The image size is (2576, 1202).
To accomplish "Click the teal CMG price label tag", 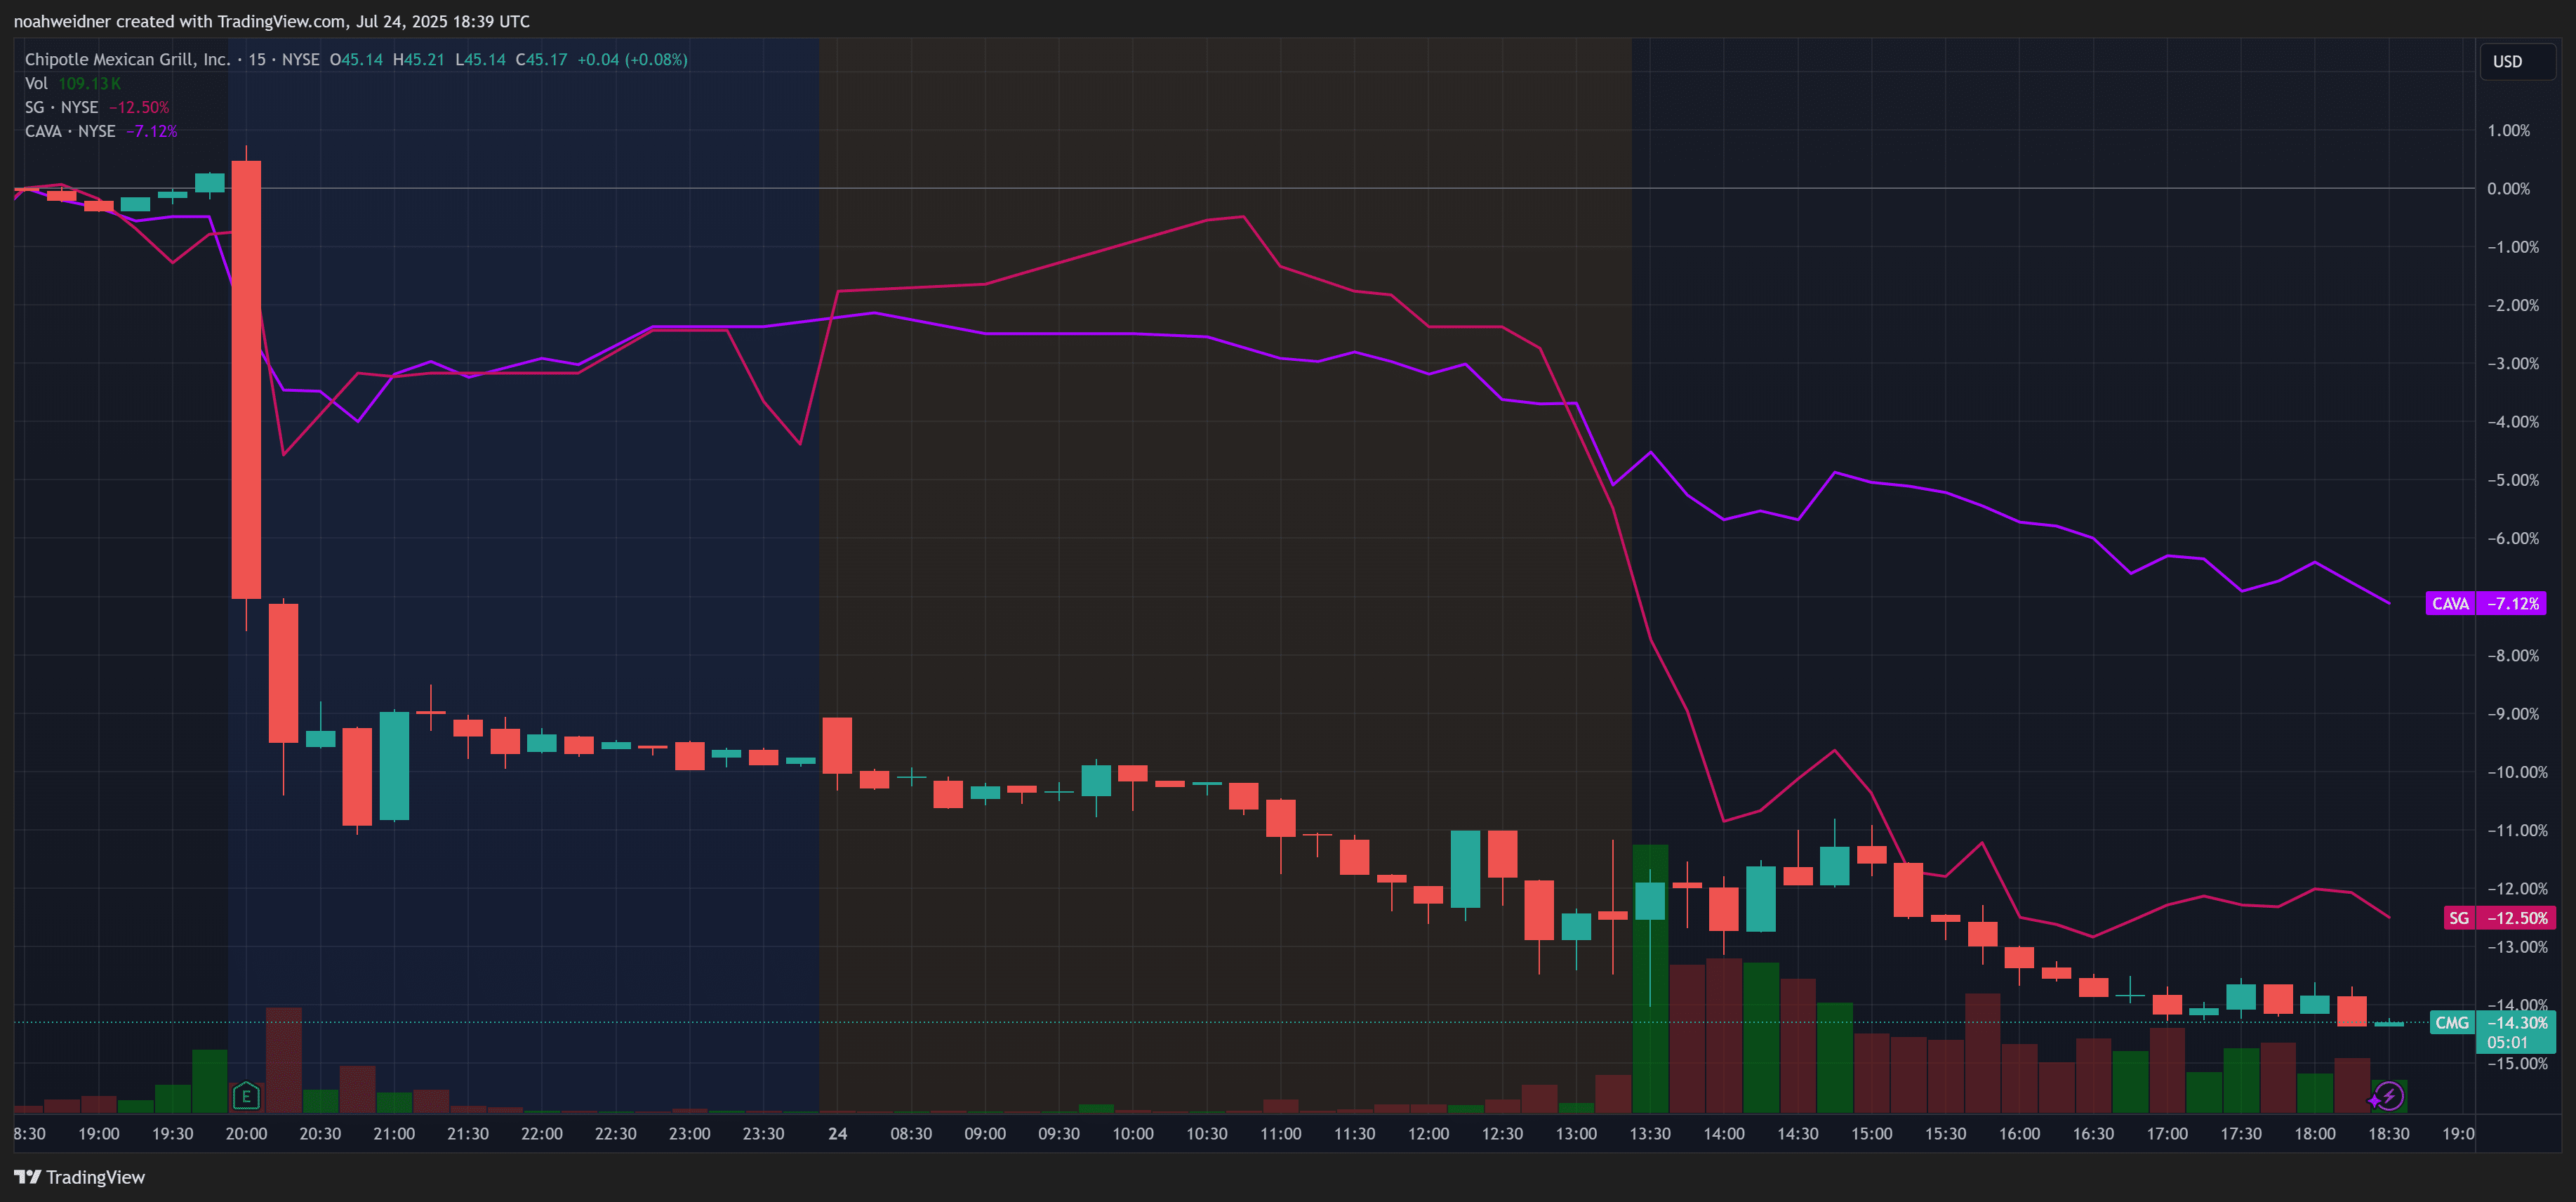I will [2451, 1022].
